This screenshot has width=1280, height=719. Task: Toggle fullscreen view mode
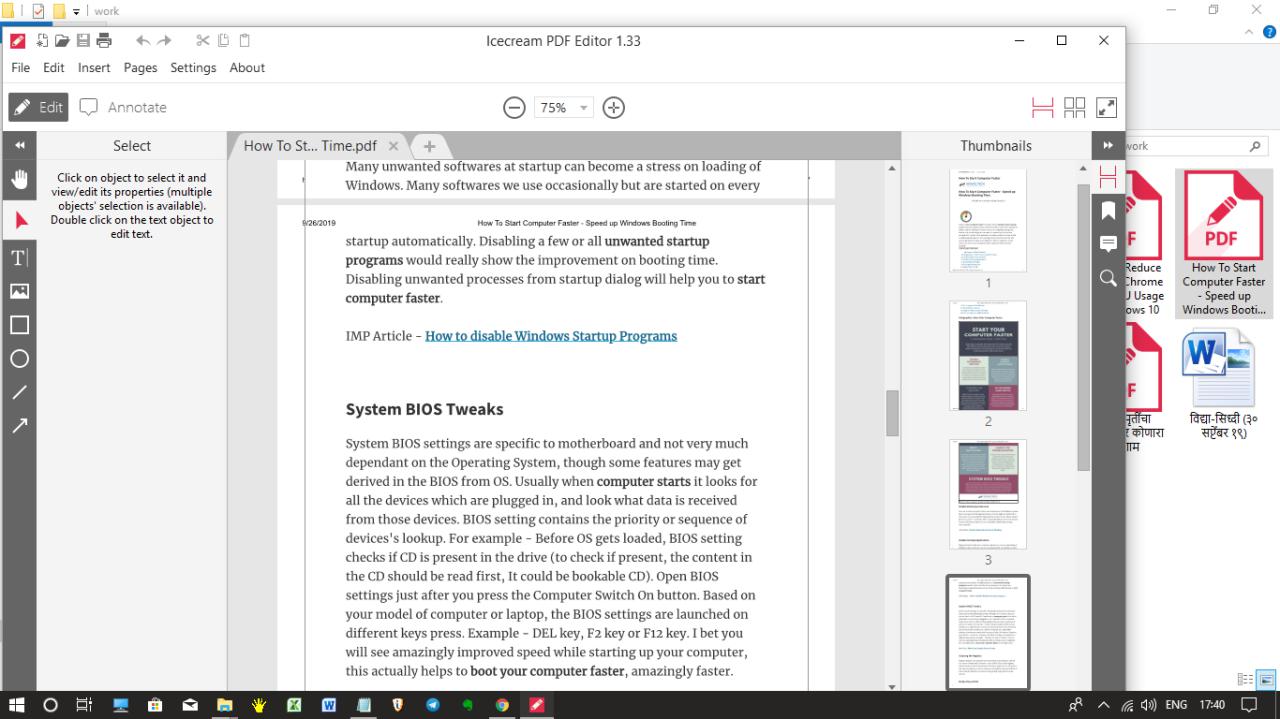pyautogui.click(x=1106, y=106)
